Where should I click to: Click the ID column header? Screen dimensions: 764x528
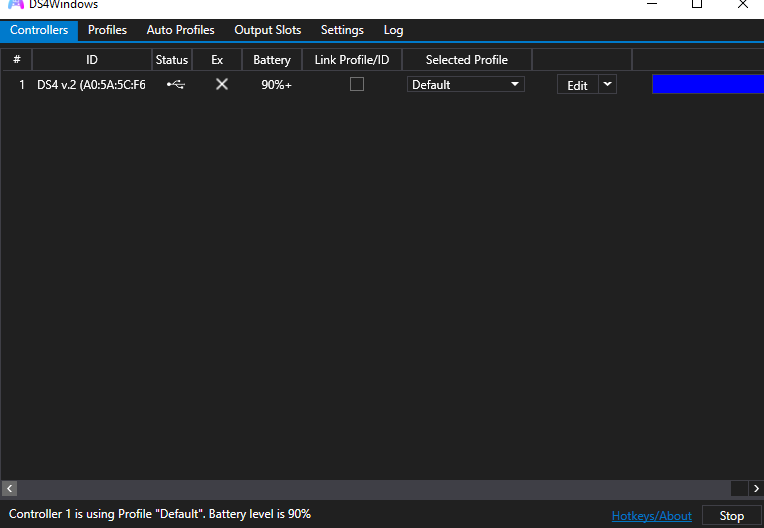coord(92,60)
